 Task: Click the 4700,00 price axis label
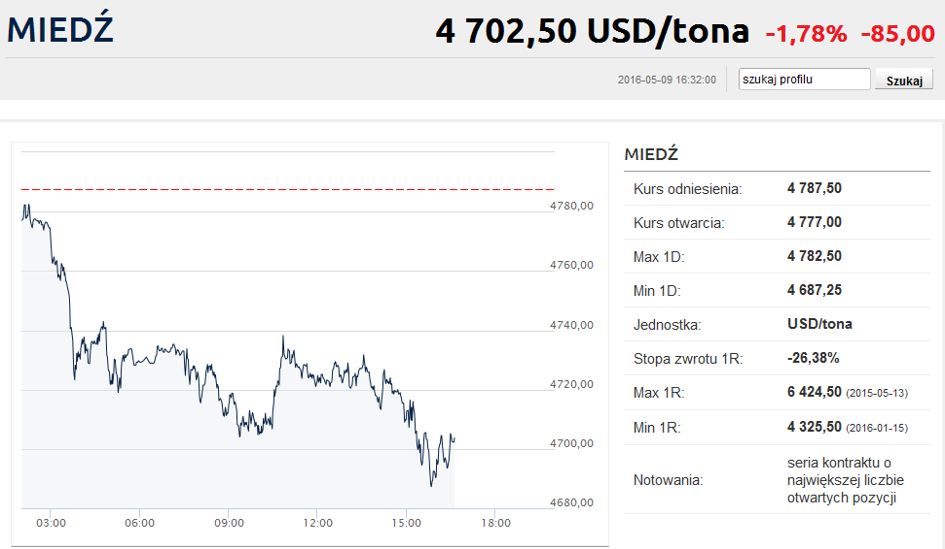[571, 443]
